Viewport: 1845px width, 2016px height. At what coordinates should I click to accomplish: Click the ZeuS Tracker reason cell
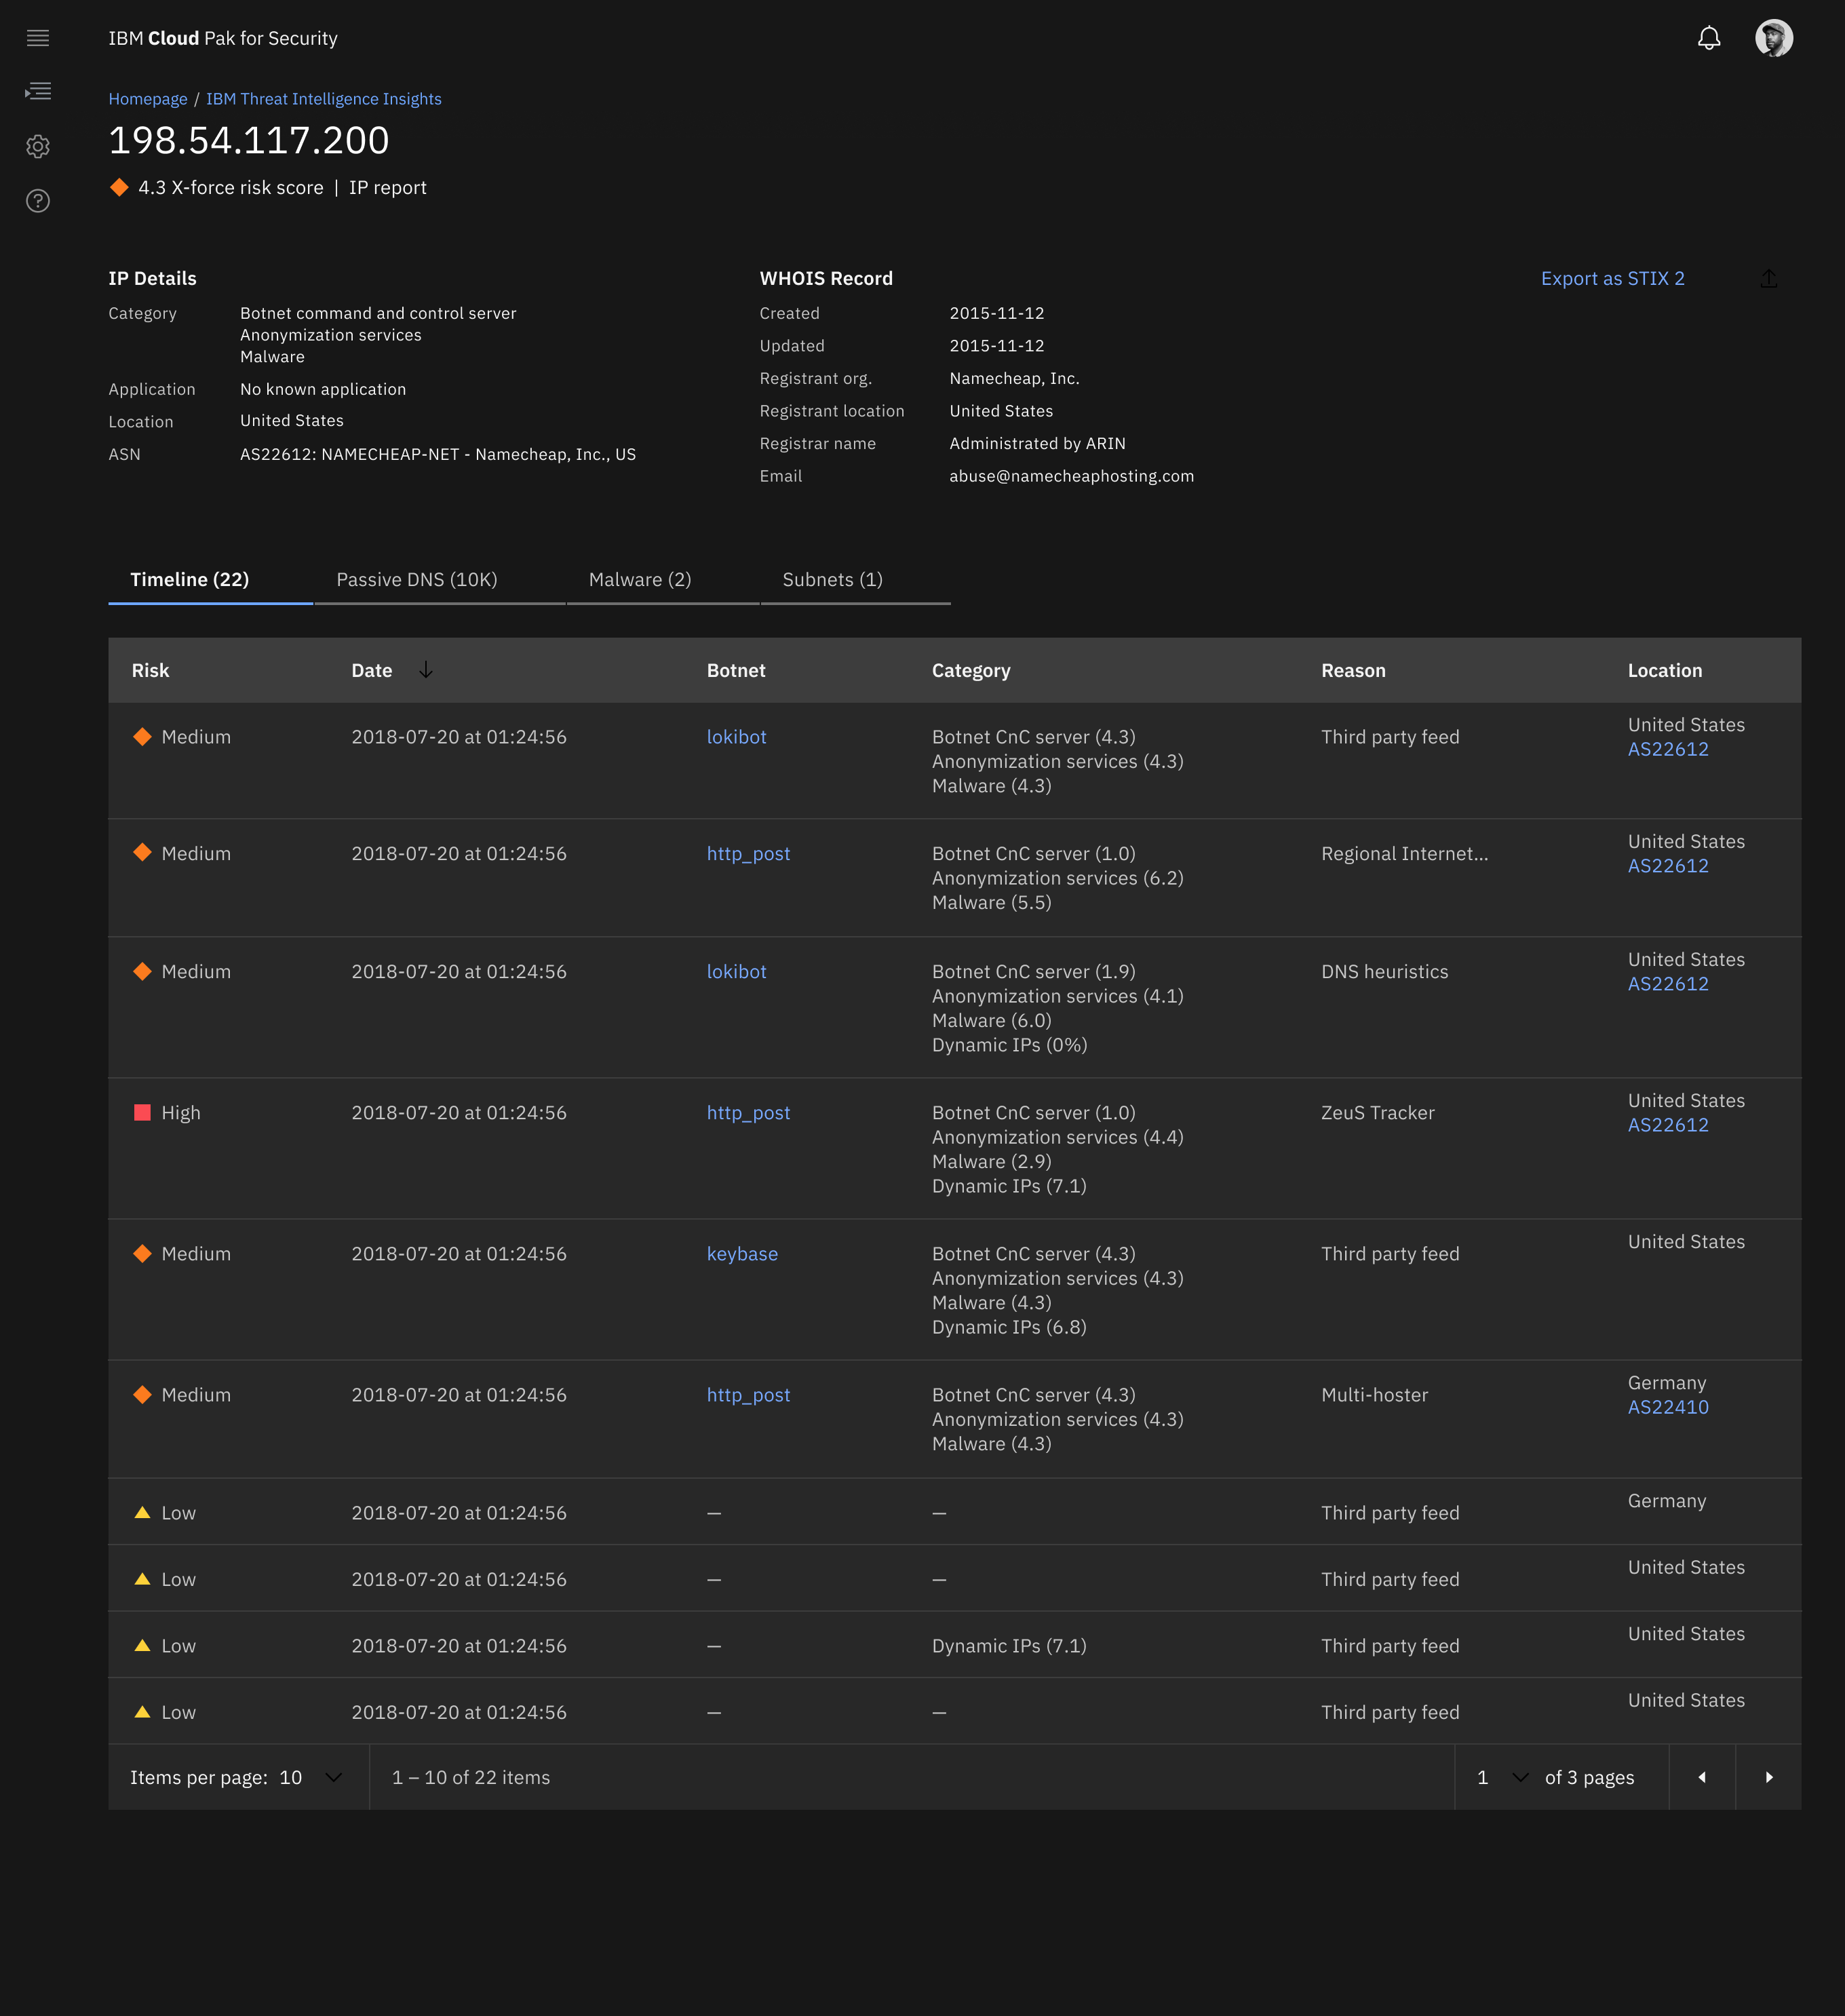[1377, 1113]
